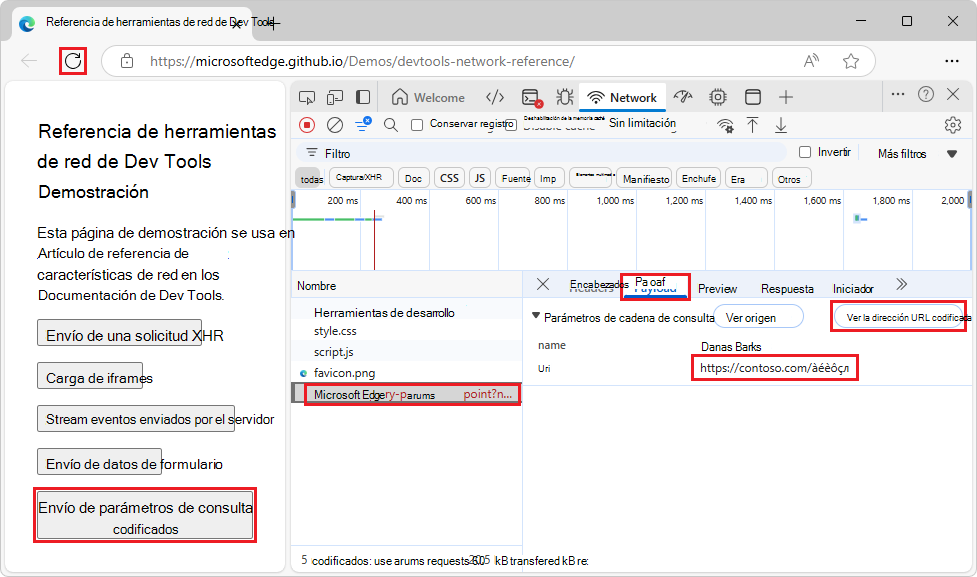Filter requests by CSS type
The width and height of the screenshot is (977, 577).
(449, 178)
